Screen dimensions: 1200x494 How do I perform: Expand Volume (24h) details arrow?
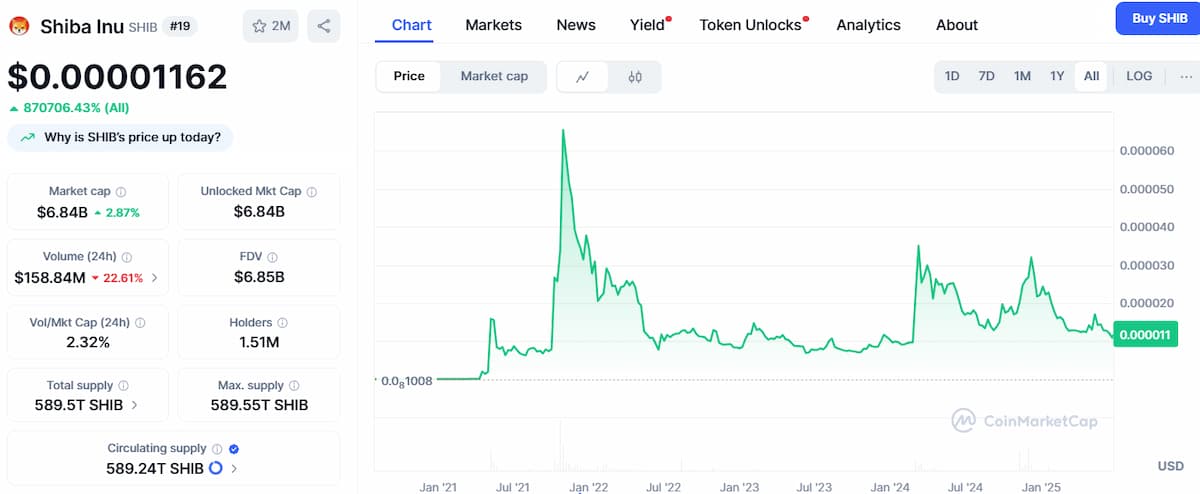(x=154, y=278)
